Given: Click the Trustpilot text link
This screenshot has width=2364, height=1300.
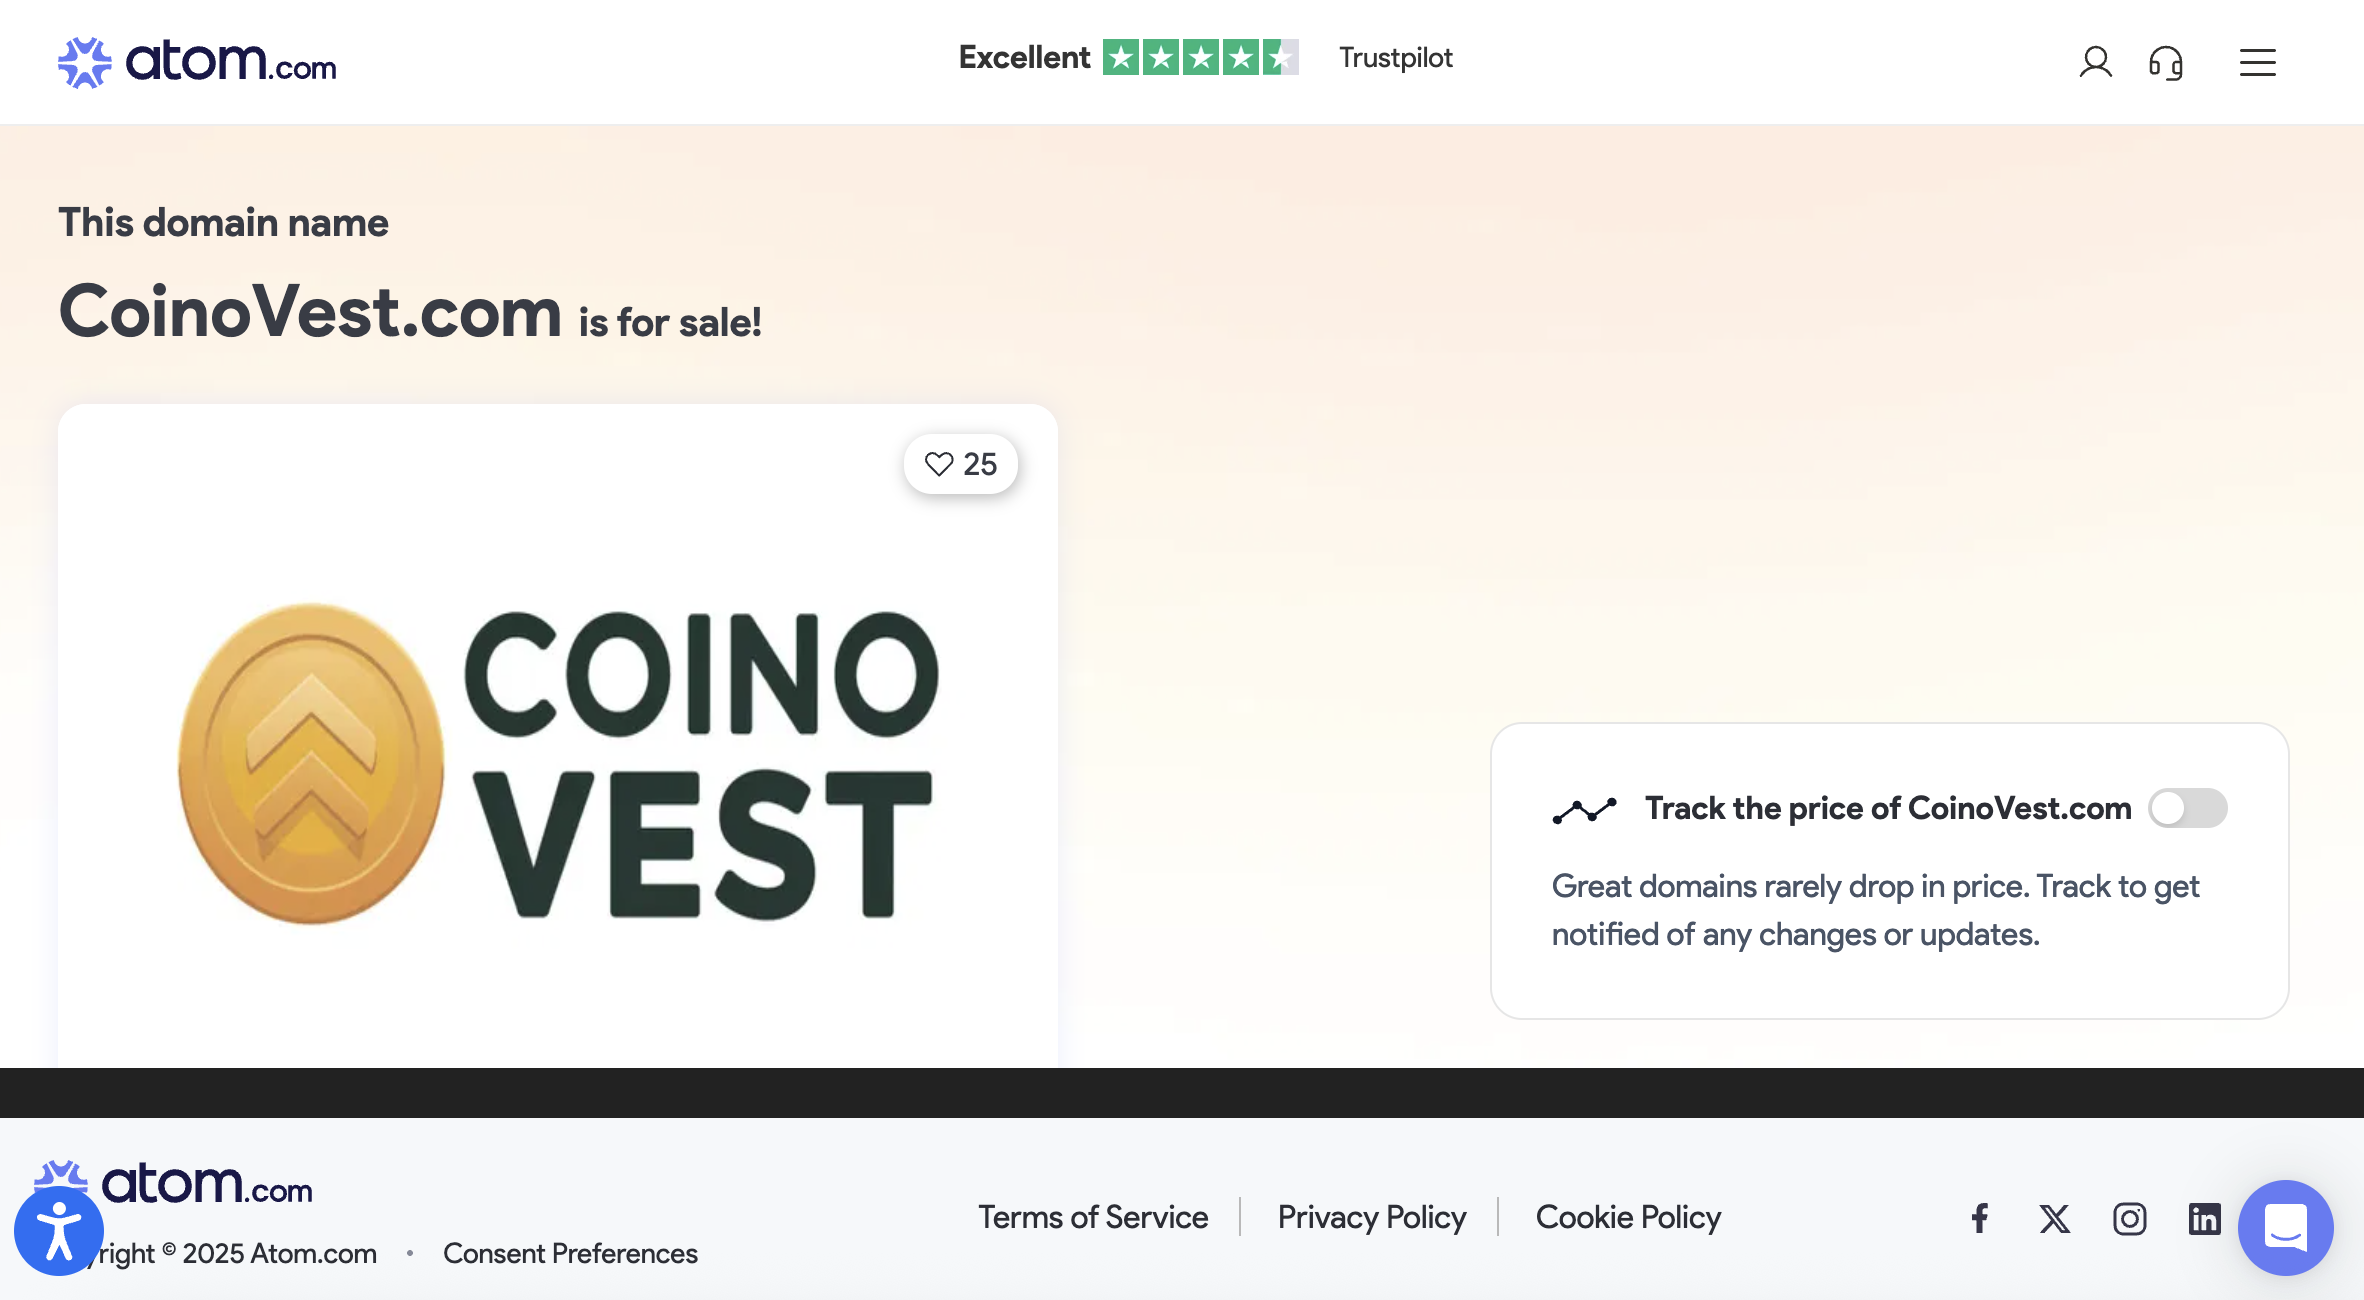Looking at the screenshot, I should point(1396,58).
